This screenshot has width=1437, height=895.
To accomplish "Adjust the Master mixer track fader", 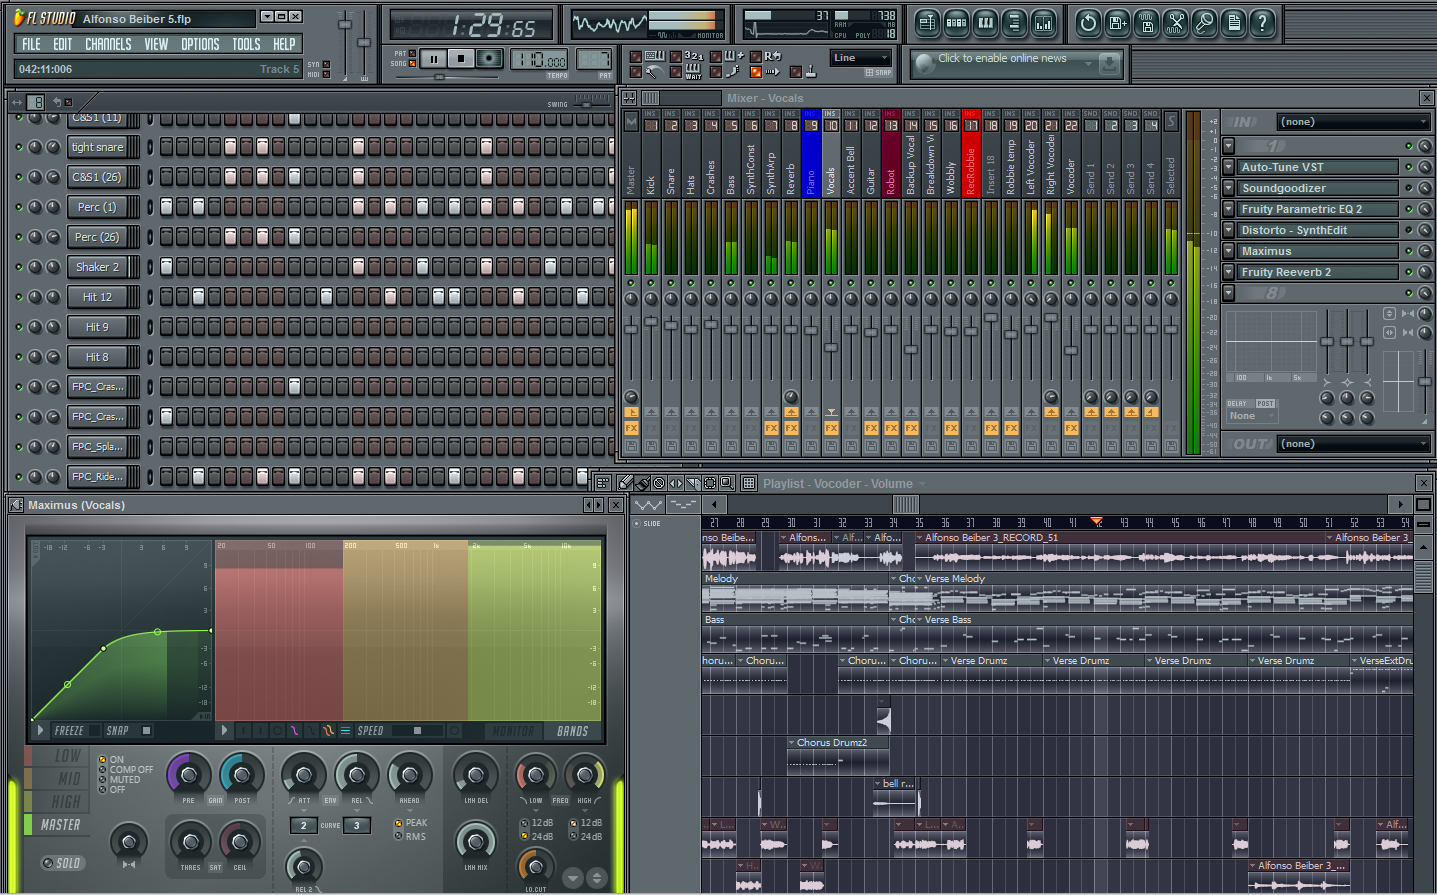I will [x=631, y=329].
